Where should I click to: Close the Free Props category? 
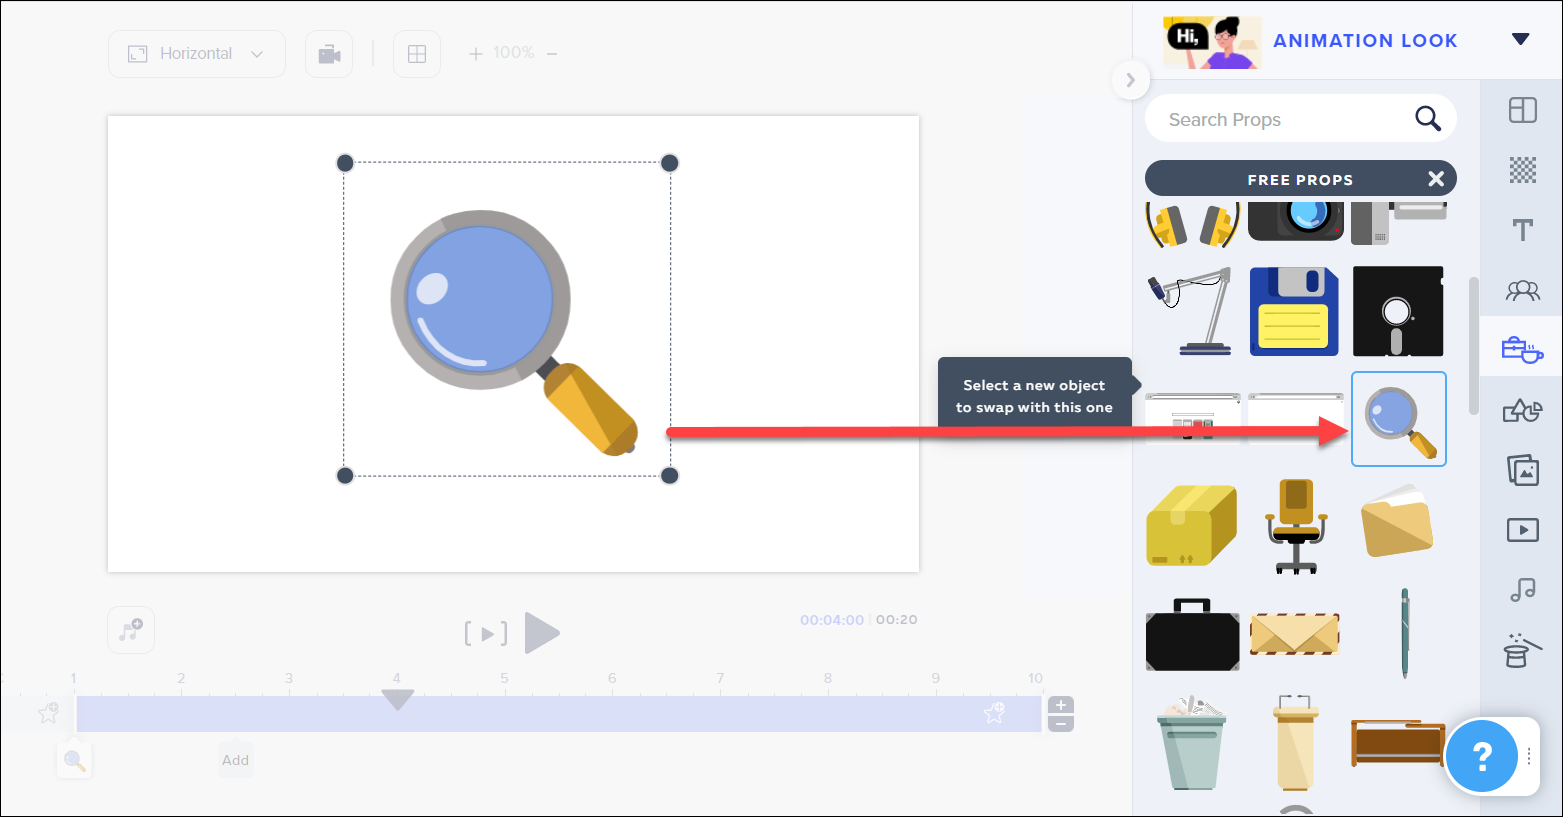(1436, 179)
